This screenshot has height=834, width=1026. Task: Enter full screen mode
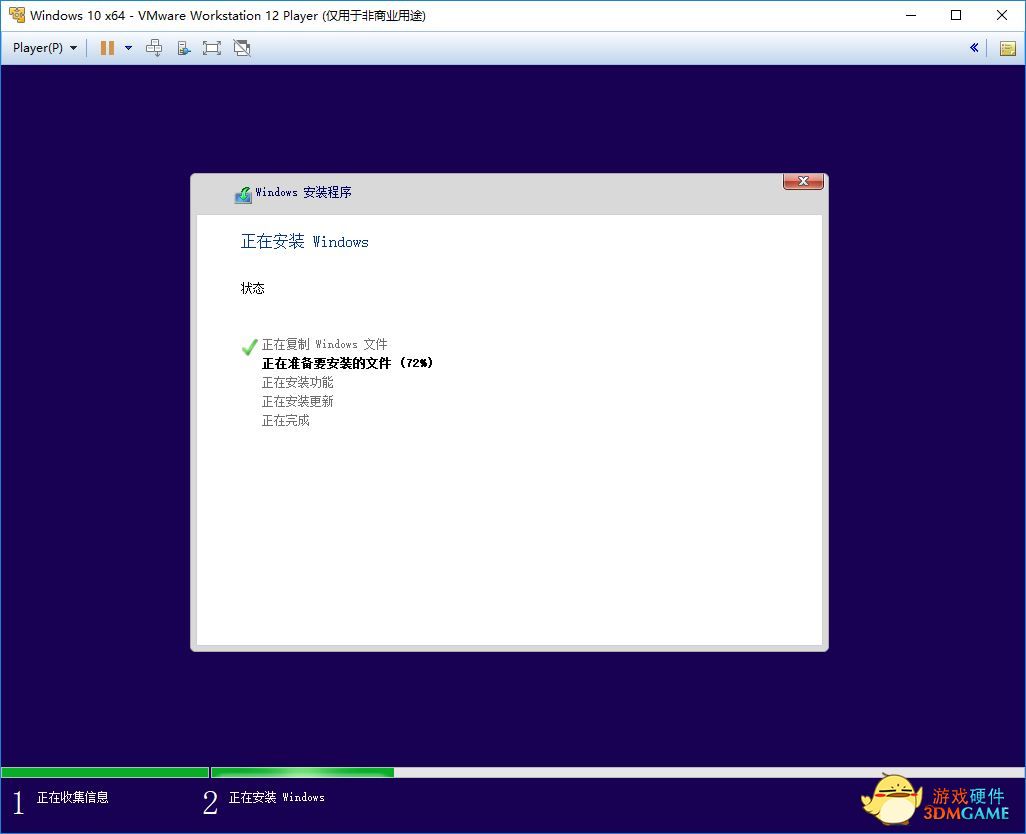(211, 48)
